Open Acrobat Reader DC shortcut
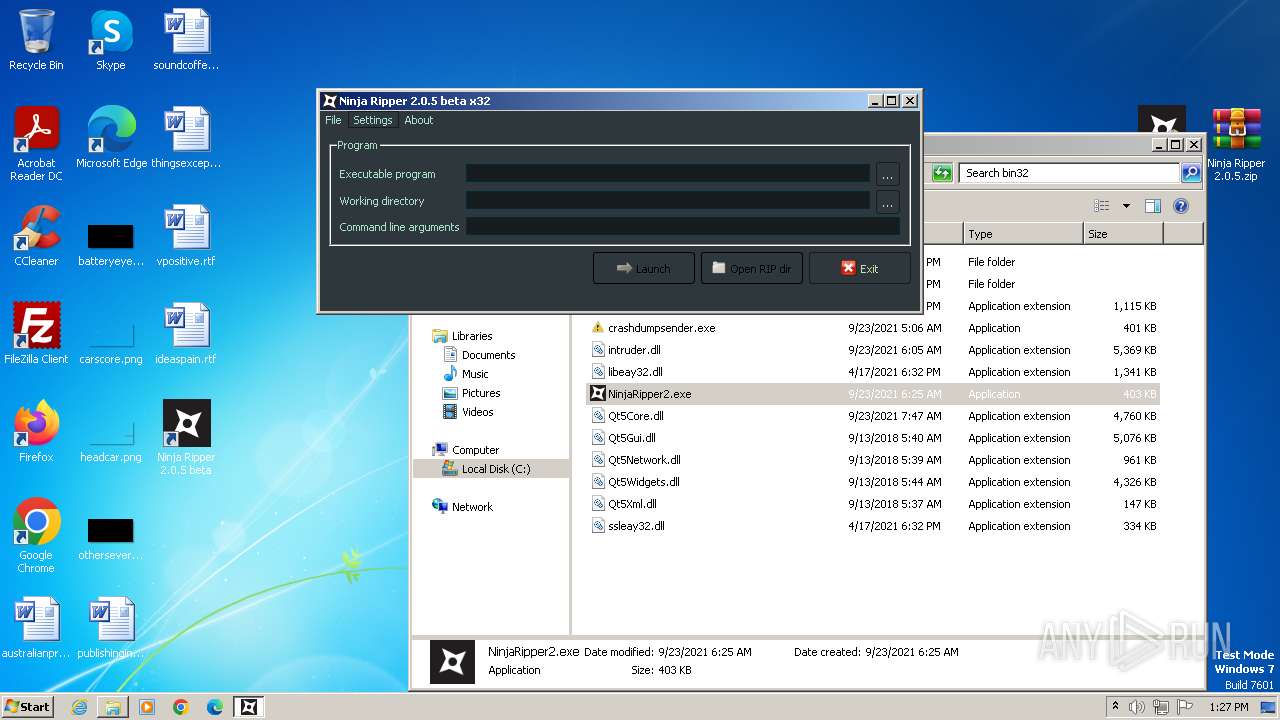Screen dimensions: 1280x720 point(36,144)
